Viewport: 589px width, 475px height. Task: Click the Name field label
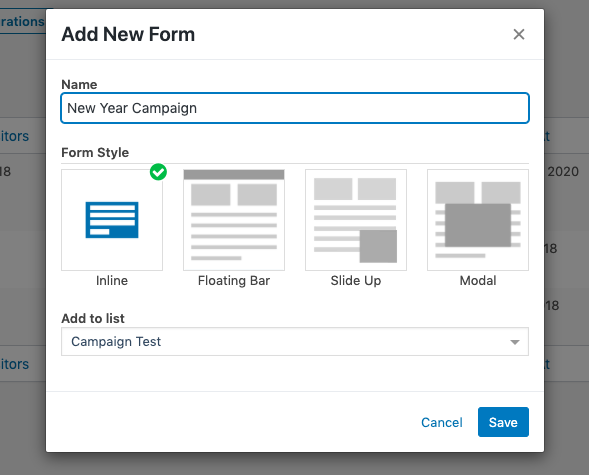pyautogui.click(x=79, y=84)
